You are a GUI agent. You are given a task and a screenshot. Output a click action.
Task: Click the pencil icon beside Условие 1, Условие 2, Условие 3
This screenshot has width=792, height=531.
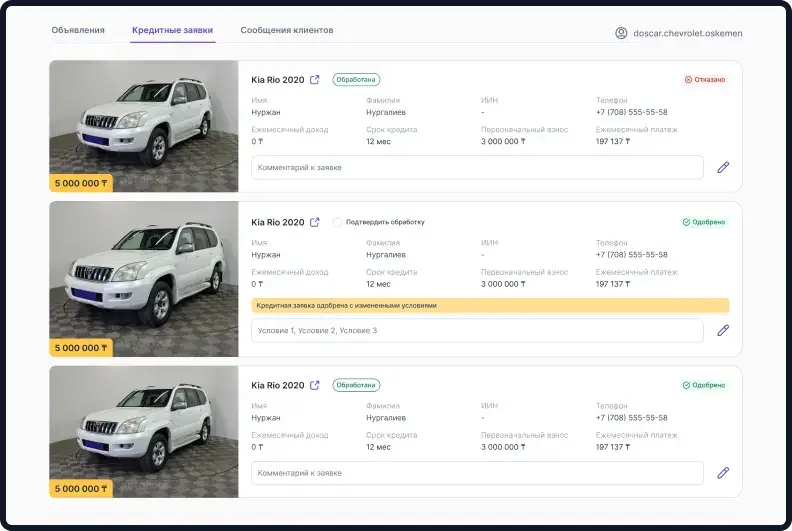click(x=723, y=330)
